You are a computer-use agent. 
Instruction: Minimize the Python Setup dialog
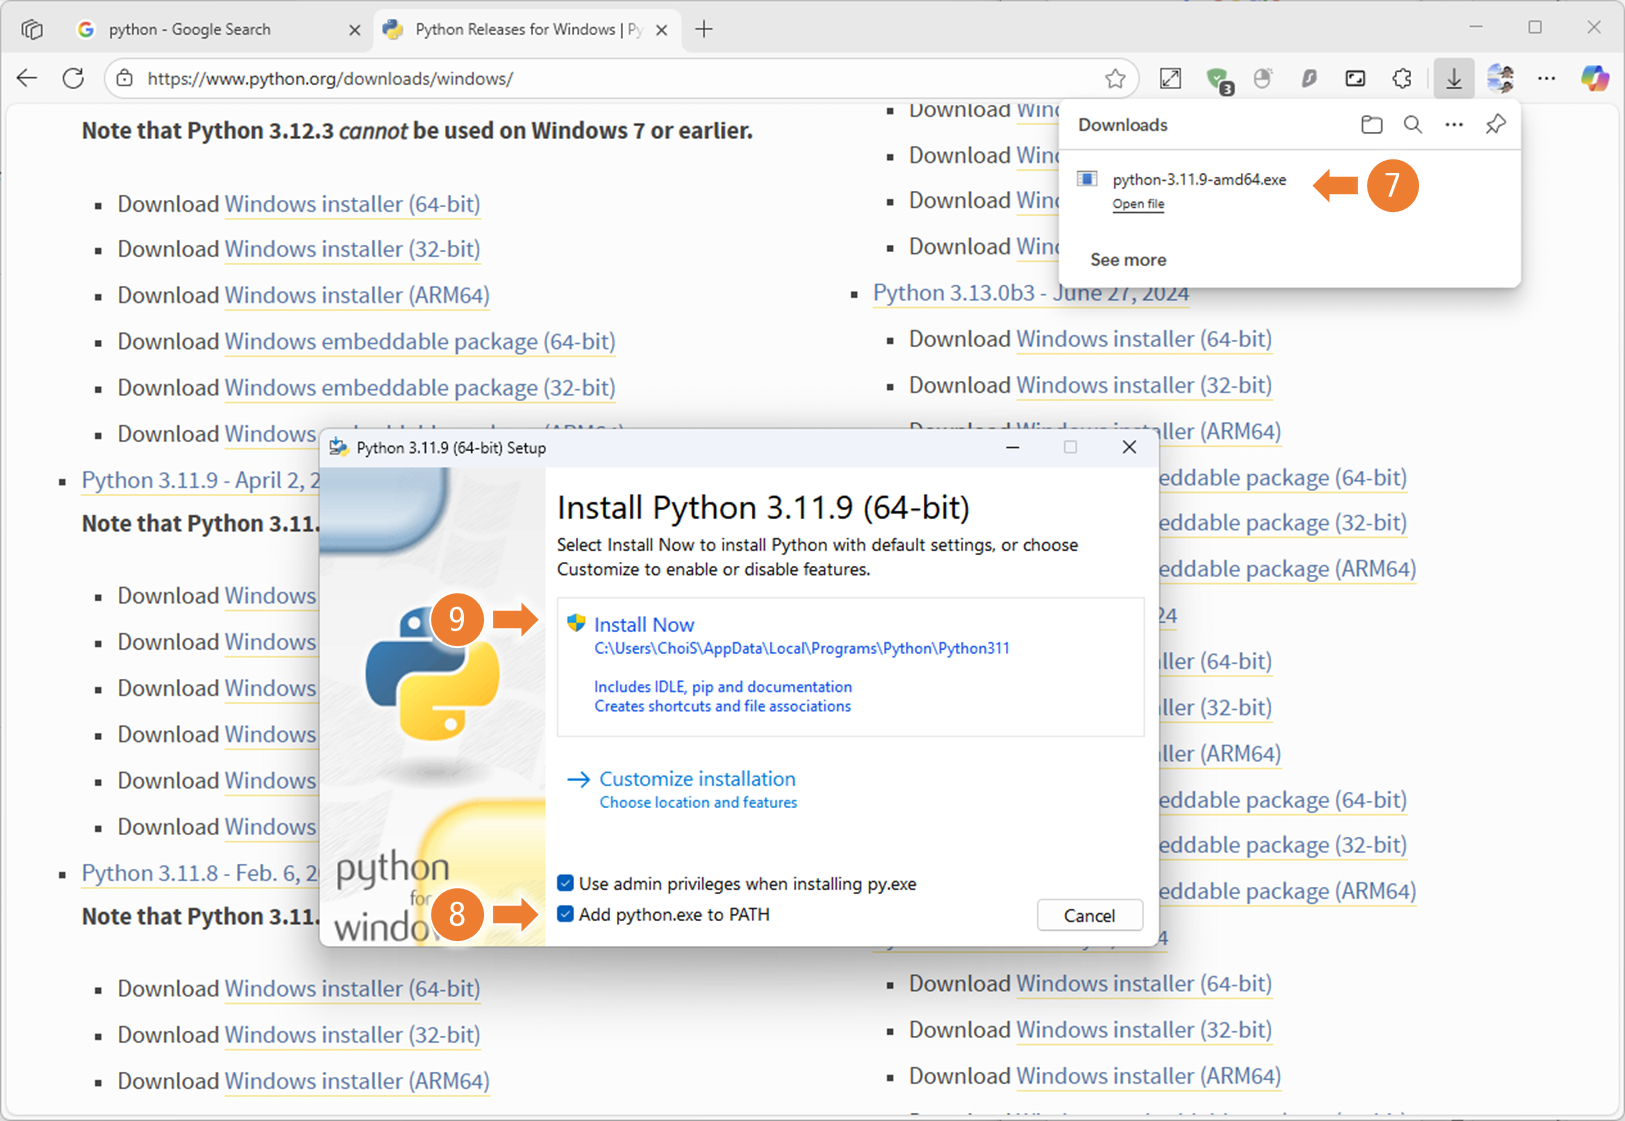(x=1012, y=447)
